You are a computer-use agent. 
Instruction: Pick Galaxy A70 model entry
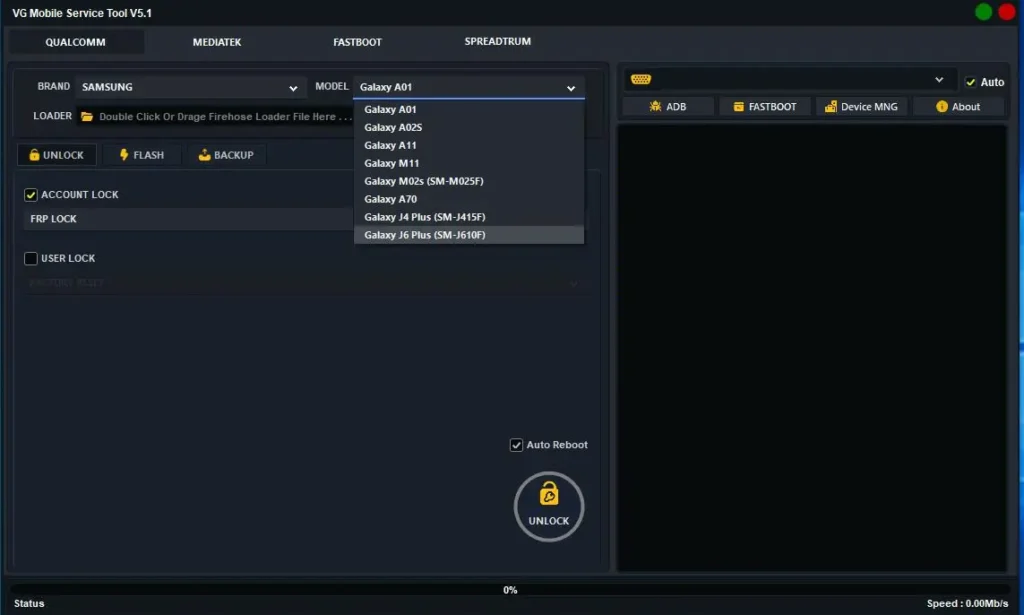[469, 199]
